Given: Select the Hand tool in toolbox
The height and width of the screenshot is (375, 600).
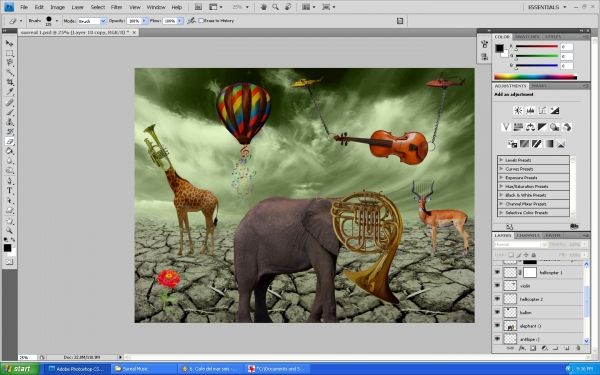Looking at the screenshot, I should [9, 221].
